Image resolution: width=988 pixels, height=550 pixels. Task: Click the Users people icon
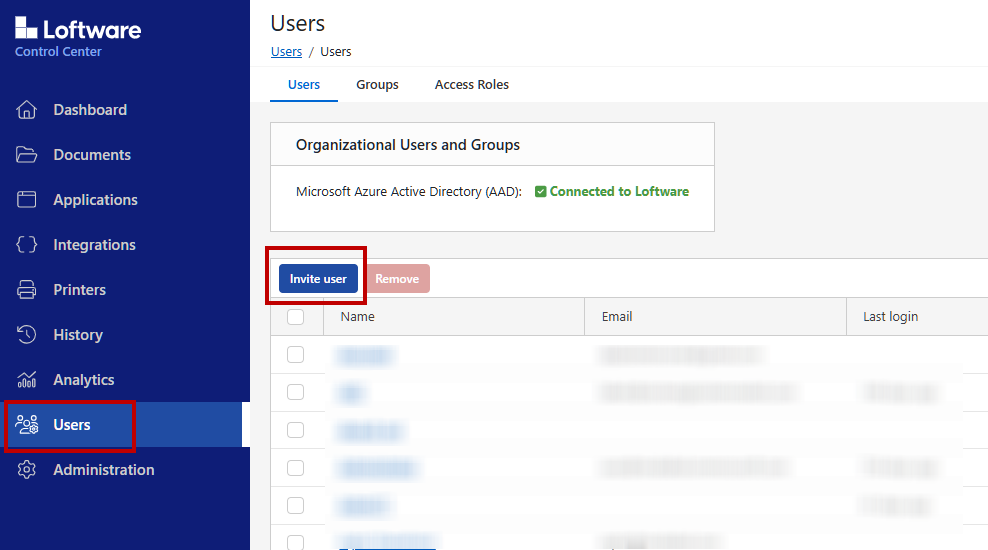click(26, 425)
